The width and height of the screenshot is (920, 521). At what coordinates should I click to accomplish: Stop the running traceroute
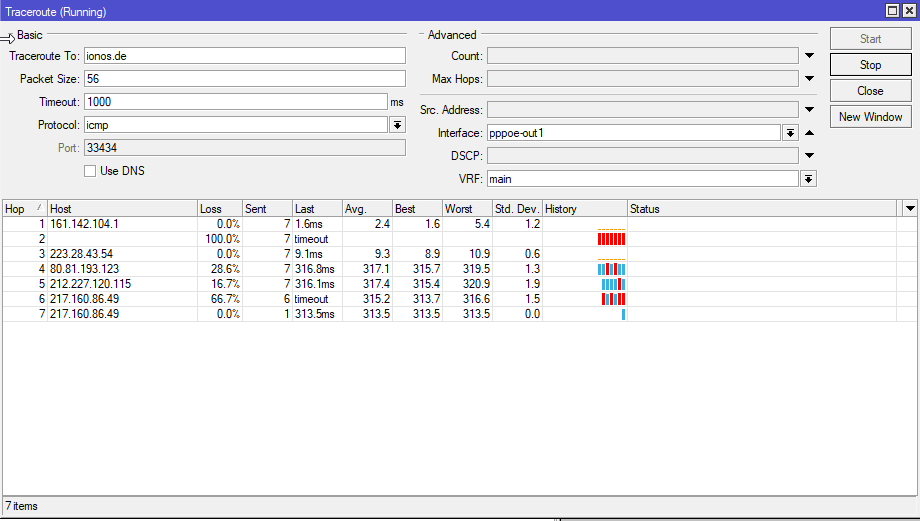tap(870, 65)
